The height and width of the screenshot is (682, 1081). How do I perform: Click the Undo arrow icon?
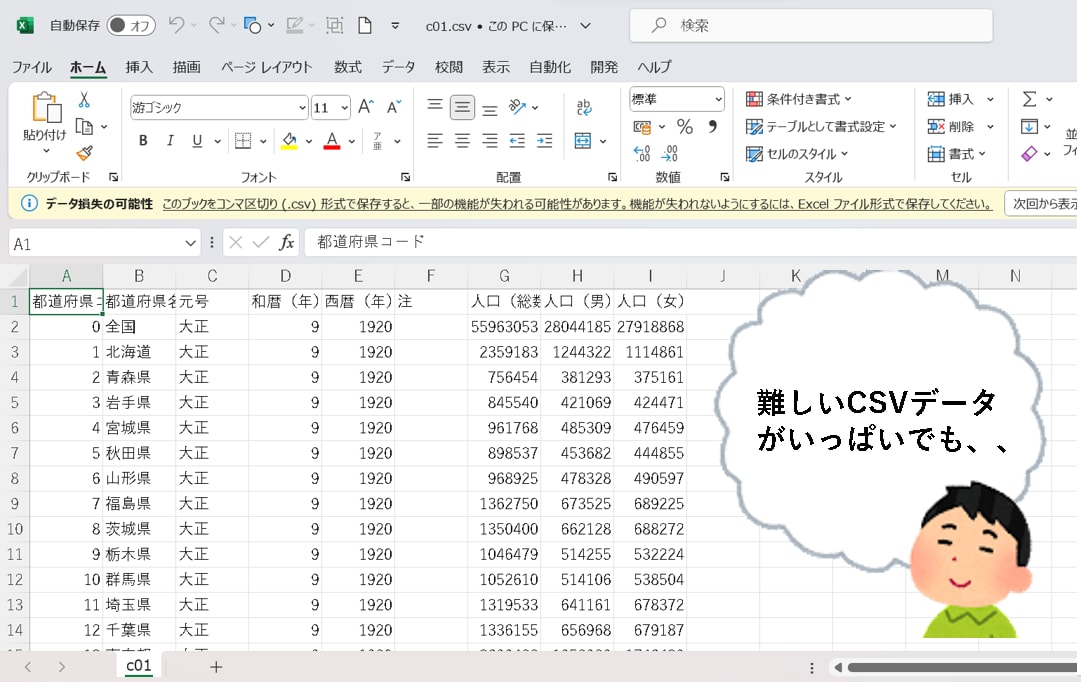click(x=176, y=26)
